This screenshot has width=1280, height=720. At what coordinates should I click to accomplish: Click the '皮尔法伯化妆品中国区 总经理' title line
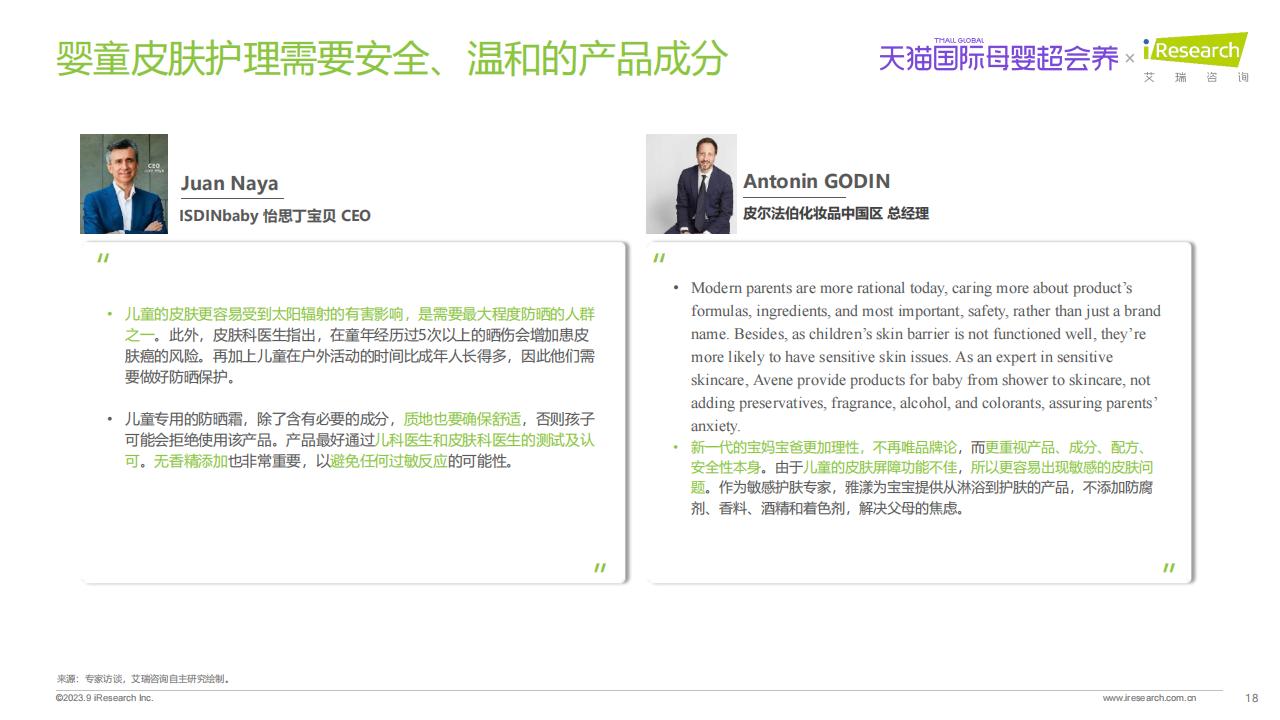point(836,213)
